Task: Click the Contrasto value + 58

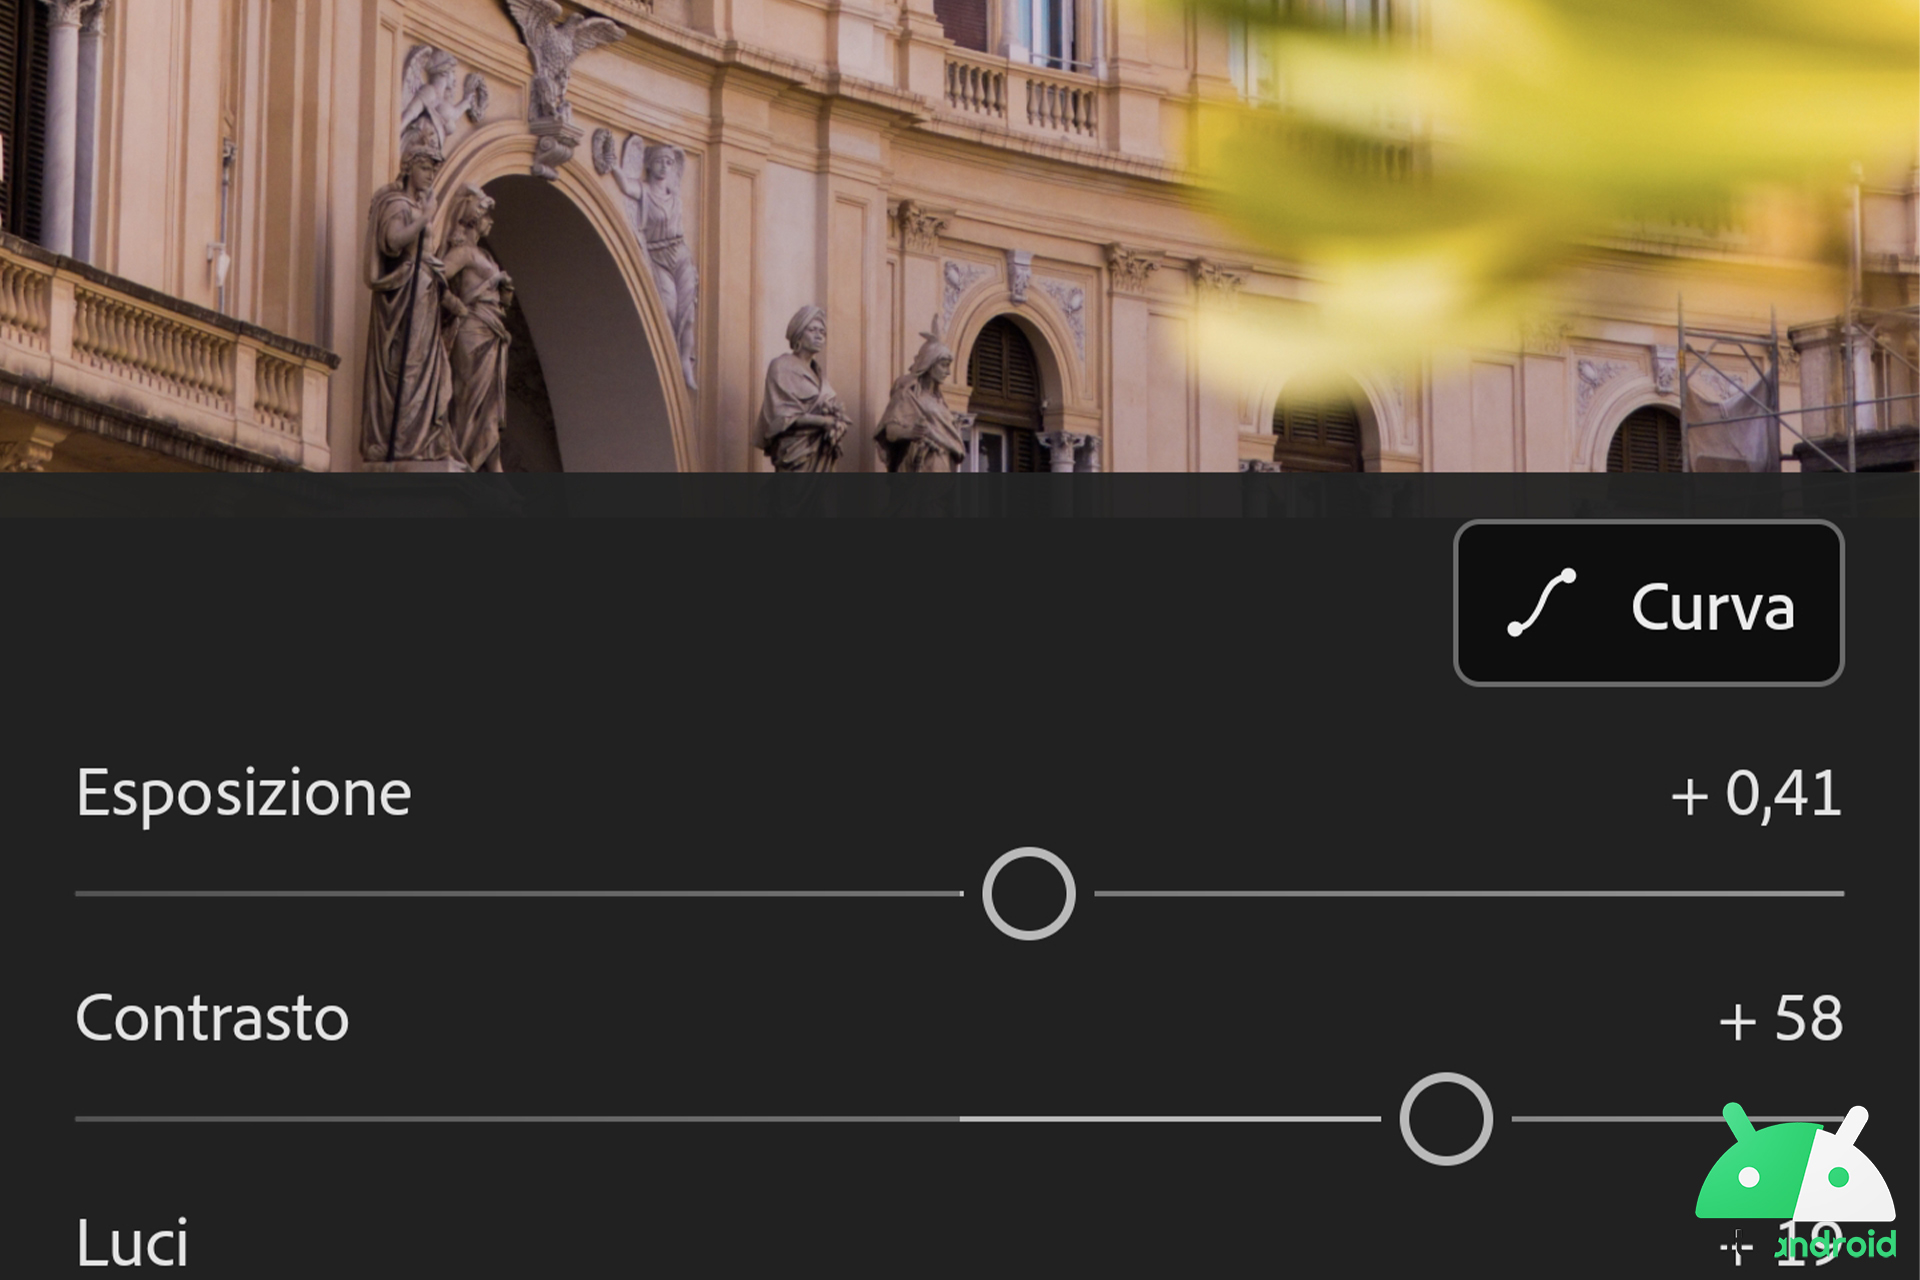Action: click(x=1780, y=1019)
